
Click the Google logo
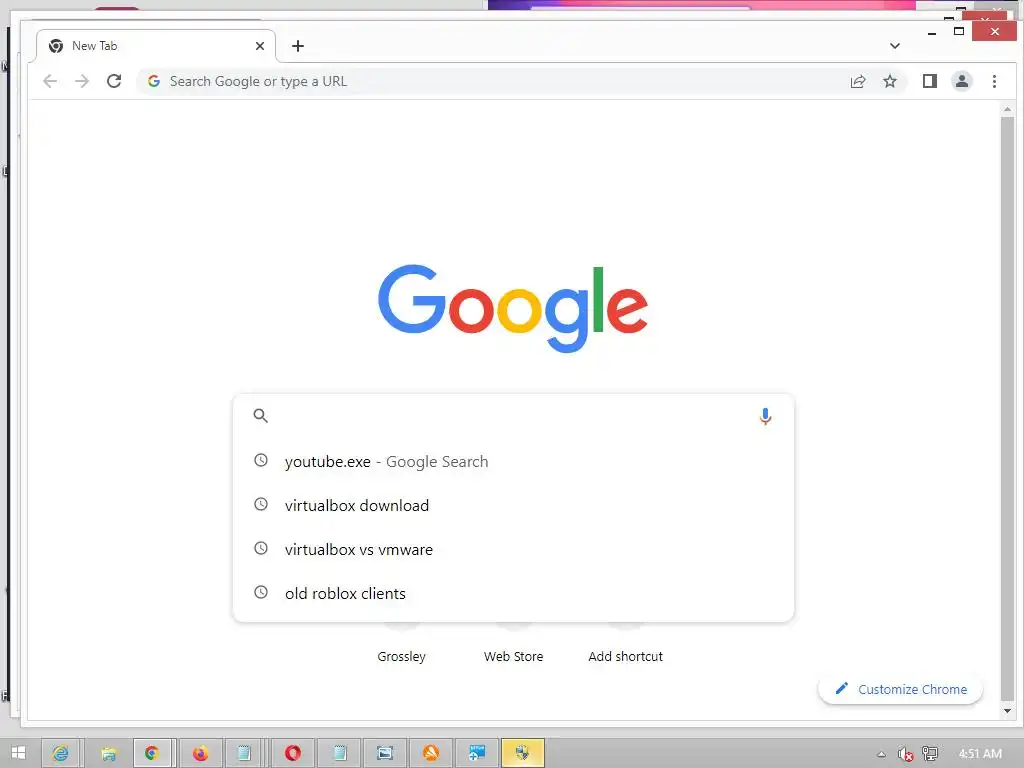point(513,308)
